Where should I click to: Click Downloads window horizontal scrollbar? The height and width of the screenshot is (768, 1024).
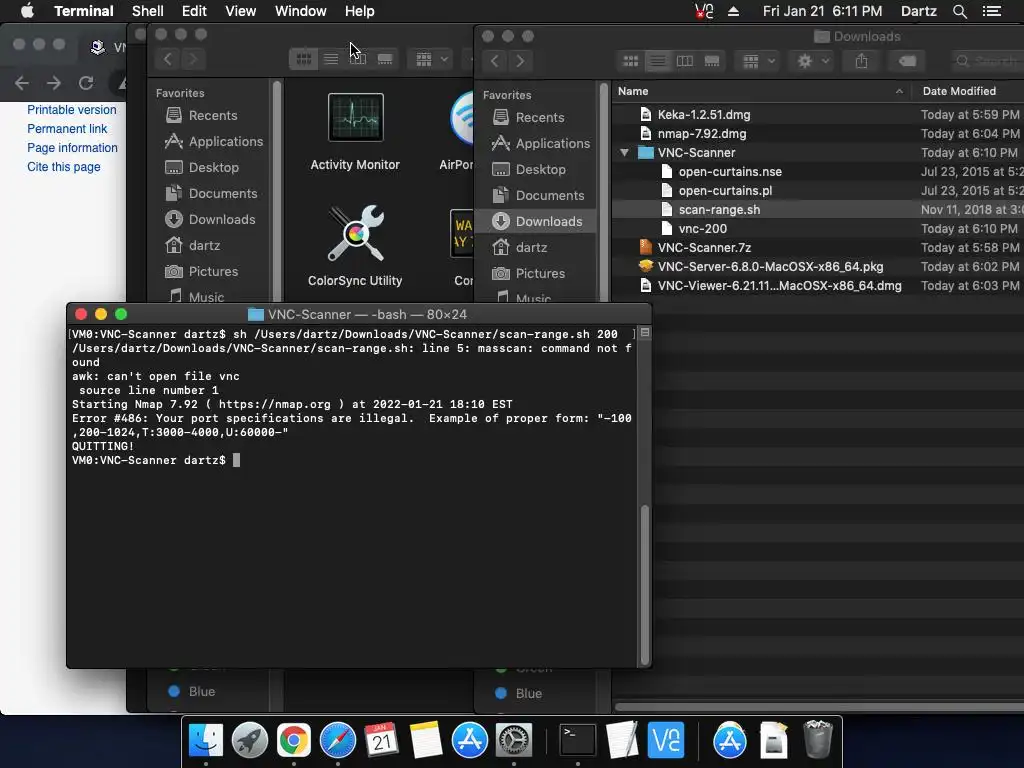pos(819,707)
